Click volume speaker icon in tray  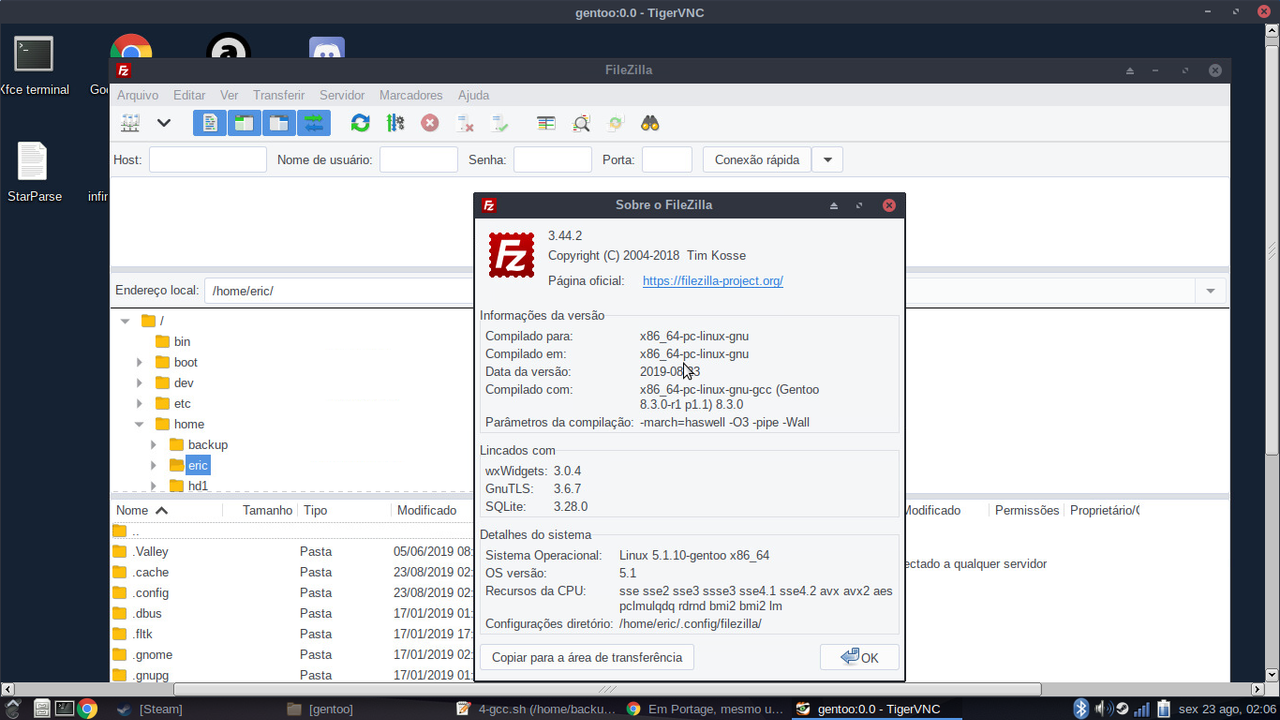click(x=1101, y=709)
